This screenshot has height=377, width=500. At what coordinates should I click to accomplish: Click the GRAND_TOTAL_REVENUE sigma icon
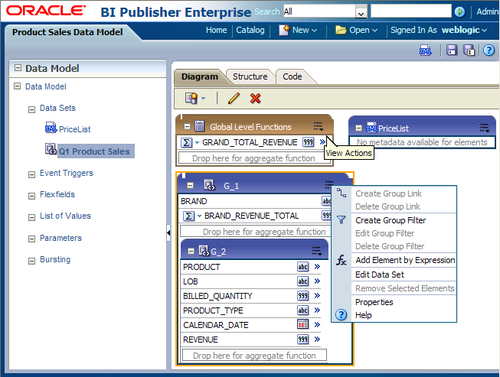pyautogui.click(x=186, y=143)
